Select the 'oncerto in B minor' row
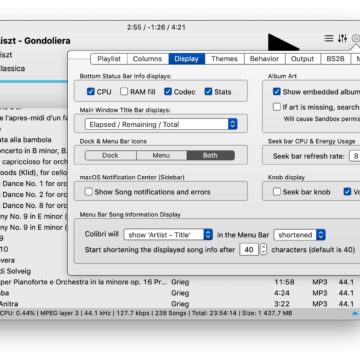Viewport: 360px width, 360px height. click(x=34, y=151)
